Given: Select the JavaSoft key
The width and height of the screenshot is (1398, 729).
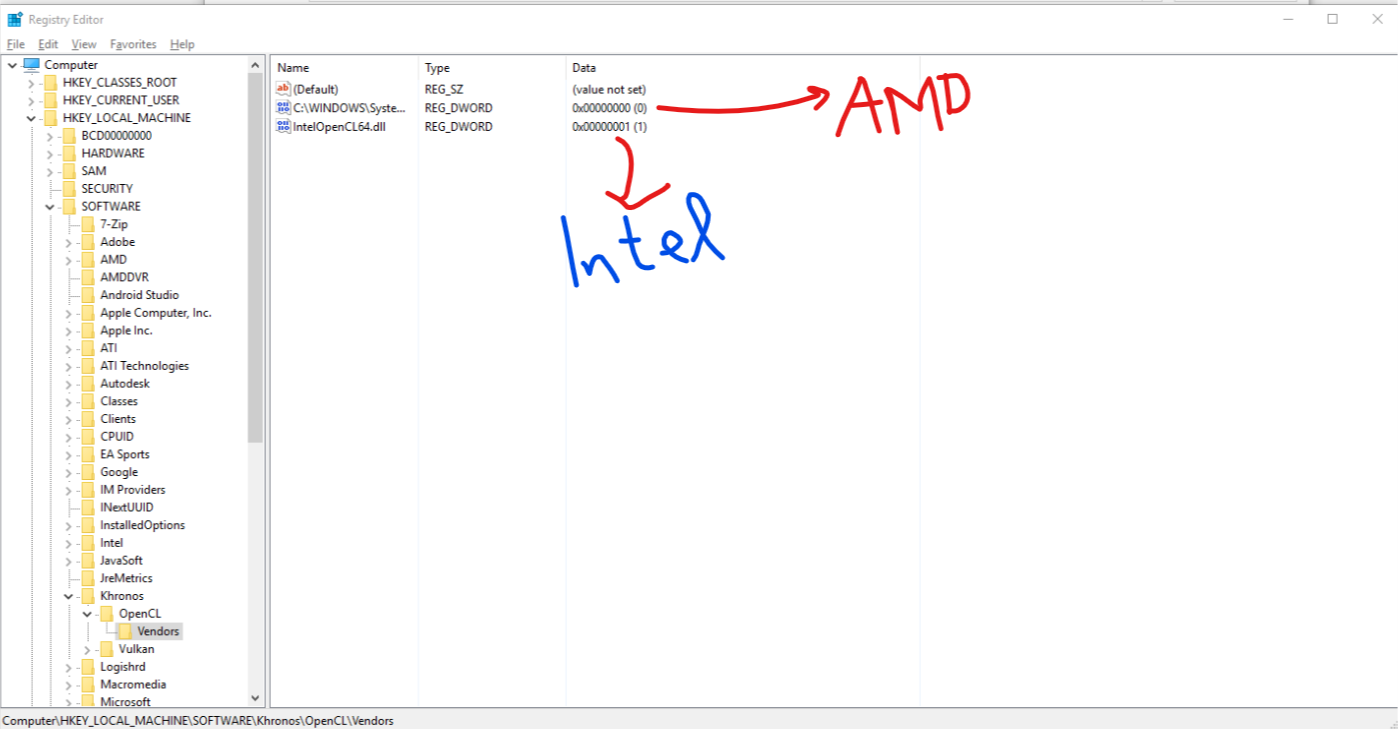Looking at the screenshot, I should (x=121, y=560).
